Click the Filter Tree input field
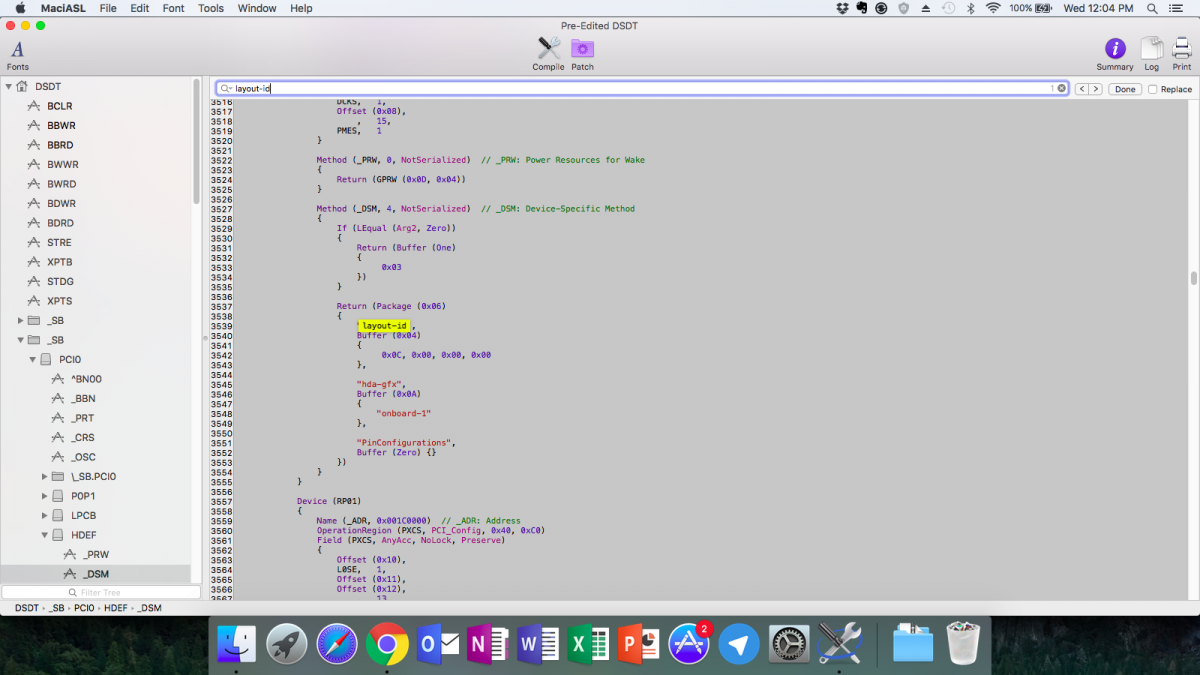 click(x=100, y=593)
